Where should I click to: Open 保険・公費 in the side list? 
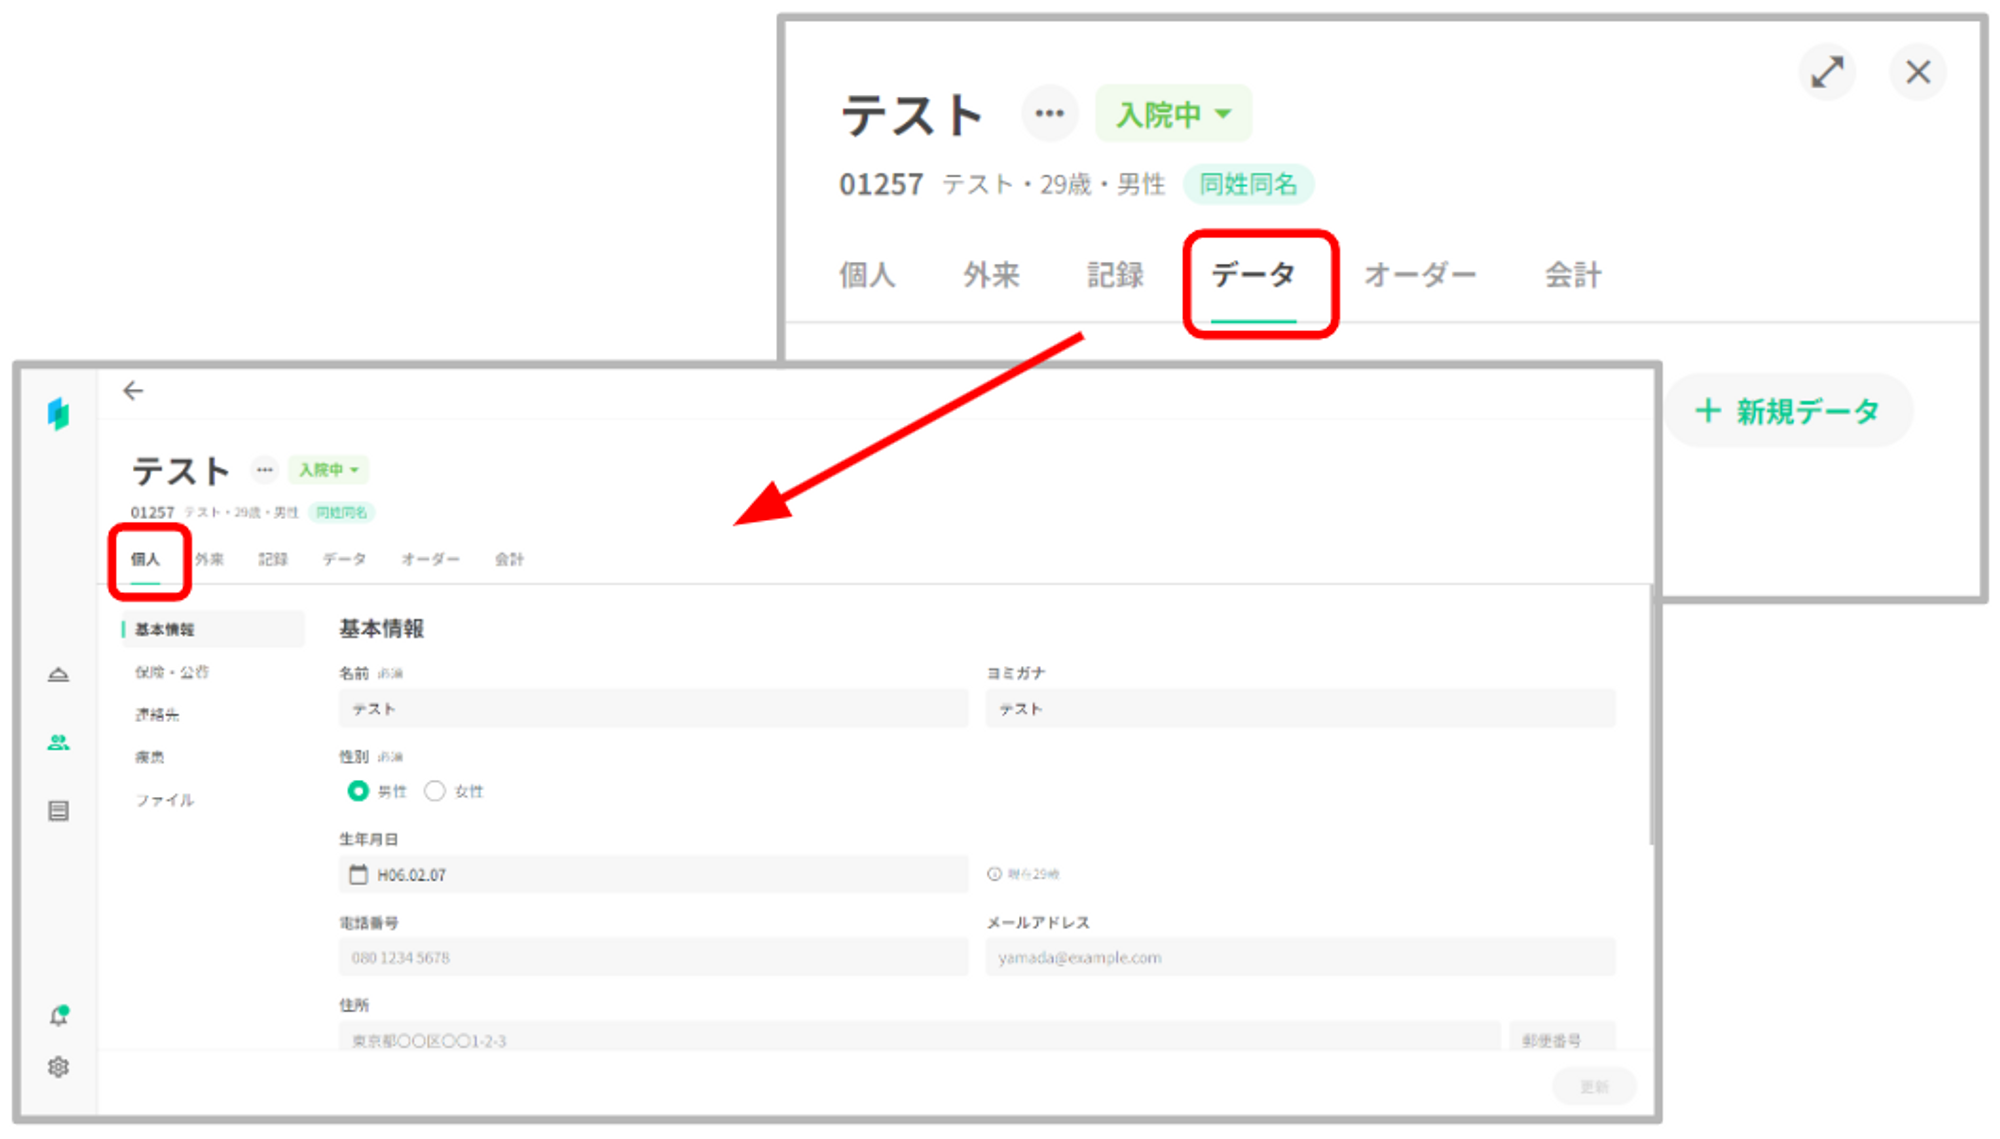click(x=172, y=672)
